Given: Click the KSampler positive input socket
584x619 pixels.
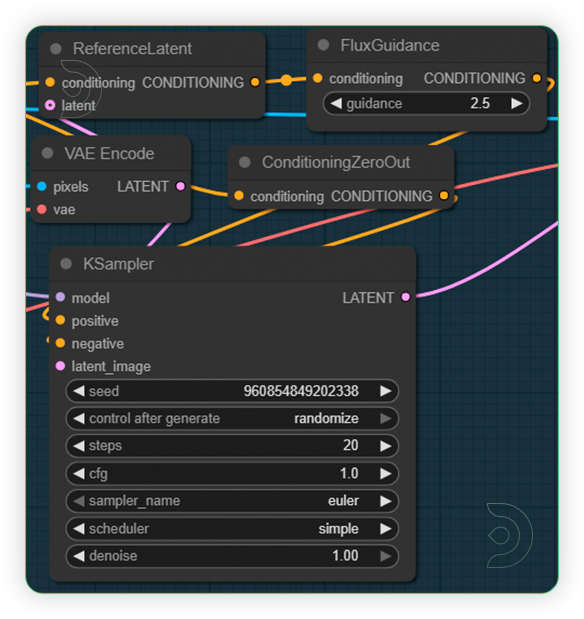Looking at the screenshot, I should (60, 320).
